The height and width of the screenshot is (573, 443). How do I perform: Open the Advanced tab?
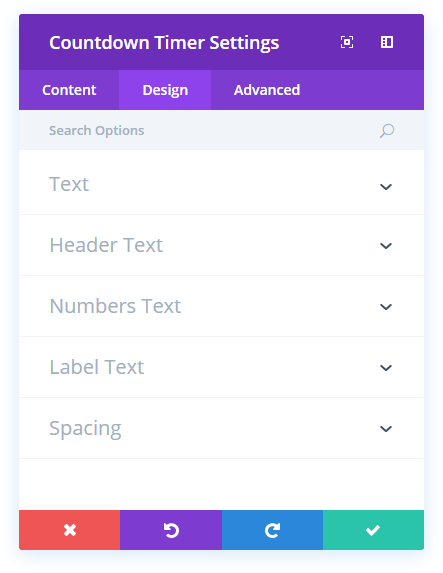267,90
